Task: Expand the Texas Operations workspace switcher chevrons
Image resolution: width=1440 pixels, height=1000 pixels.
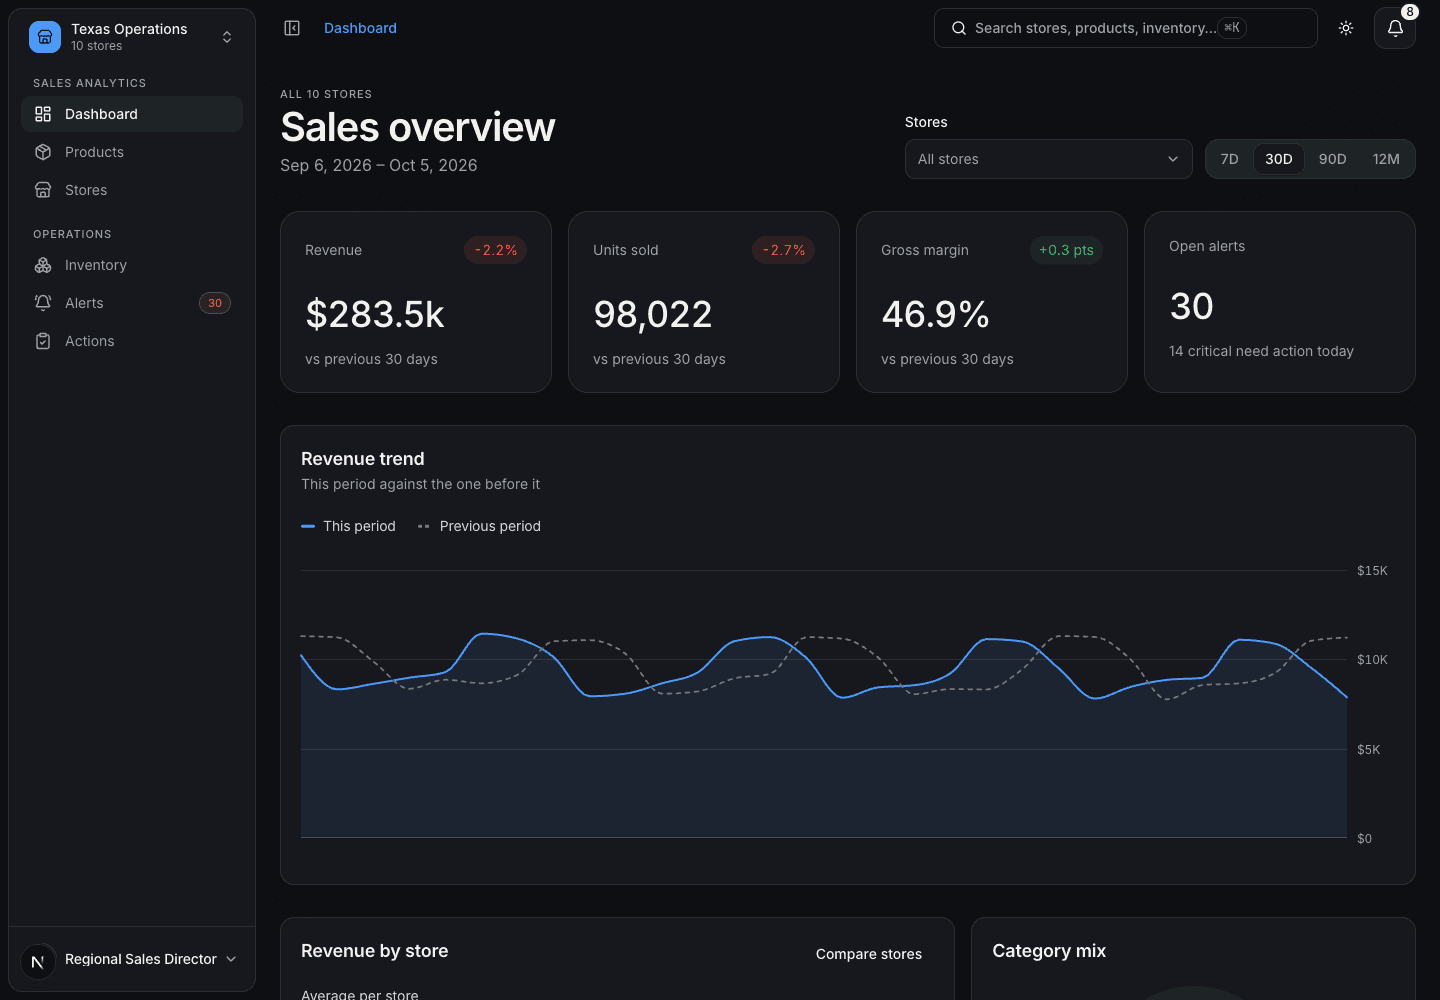Action: (227, 37)
